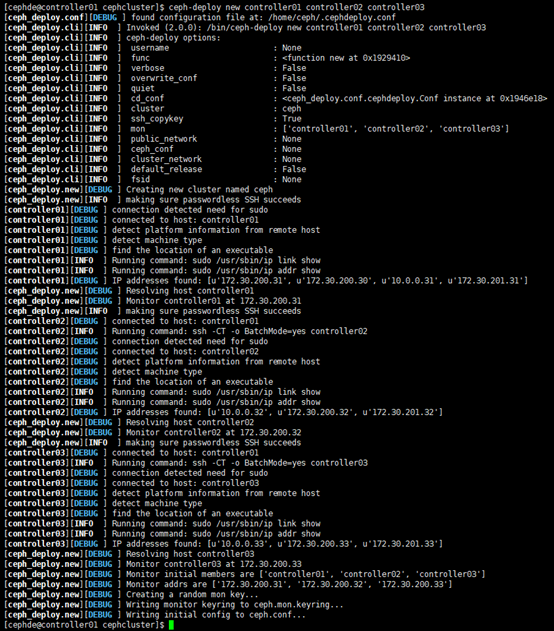This screenshot has height=631, width=554.
Task: Click the 'Monitor addrs are' line
Action: (228, 584)
